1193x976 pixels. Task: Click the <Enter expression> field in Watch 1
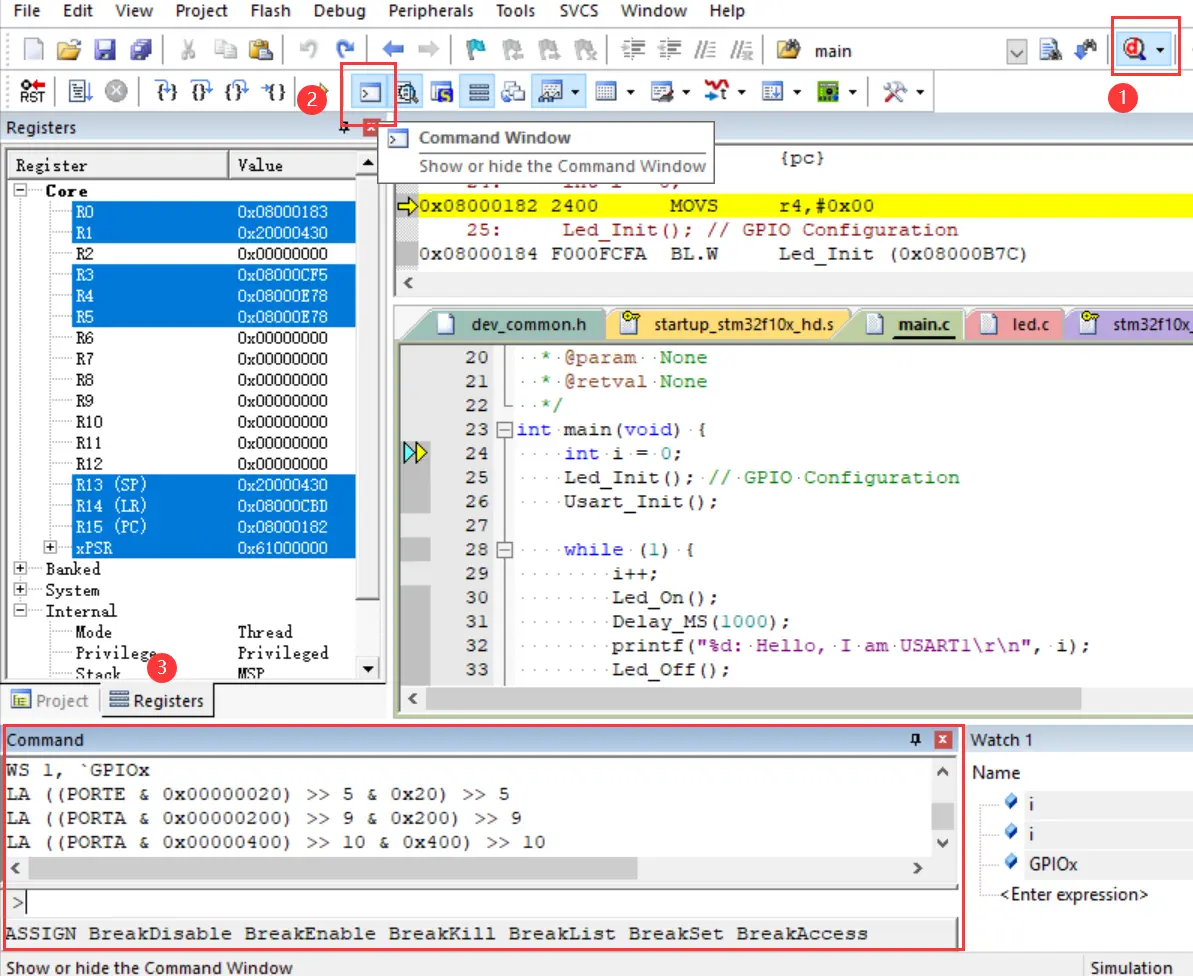click(x=1073, y=894)
